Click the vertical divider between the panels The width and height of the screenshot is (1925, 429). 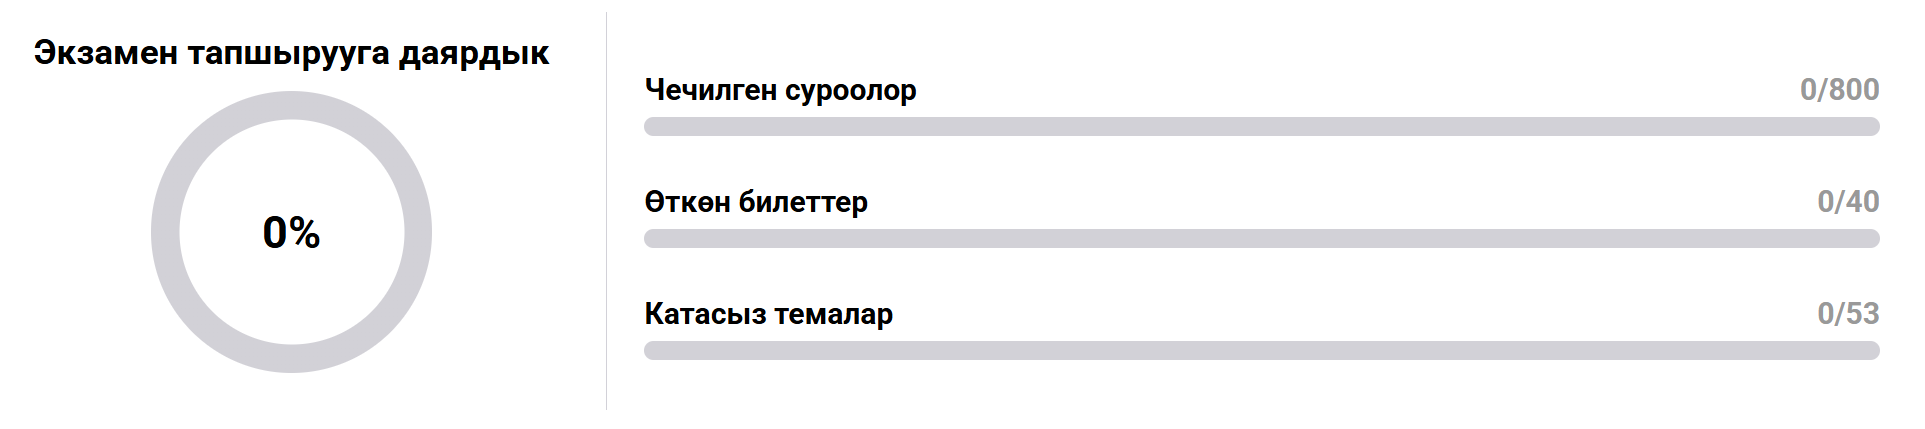coord(606,210)
